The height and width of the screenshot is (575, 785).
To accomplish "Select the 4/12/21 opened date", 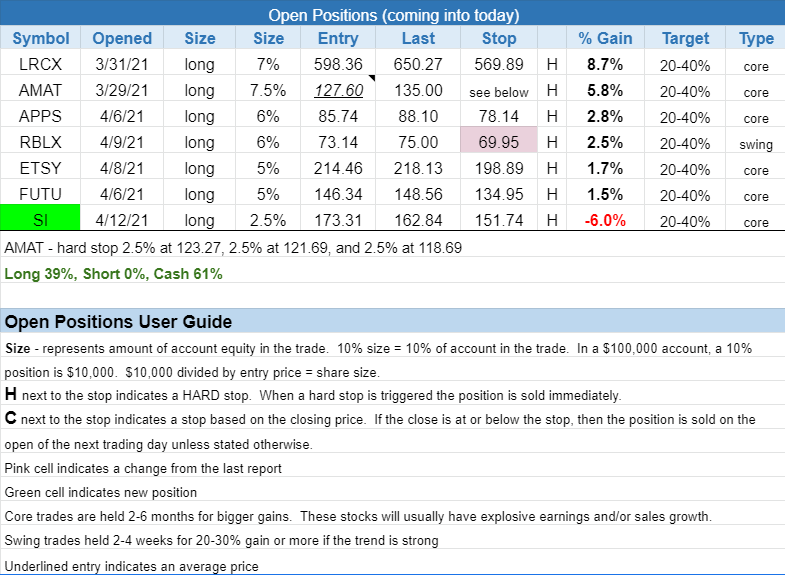I will [x=122, y=220].
